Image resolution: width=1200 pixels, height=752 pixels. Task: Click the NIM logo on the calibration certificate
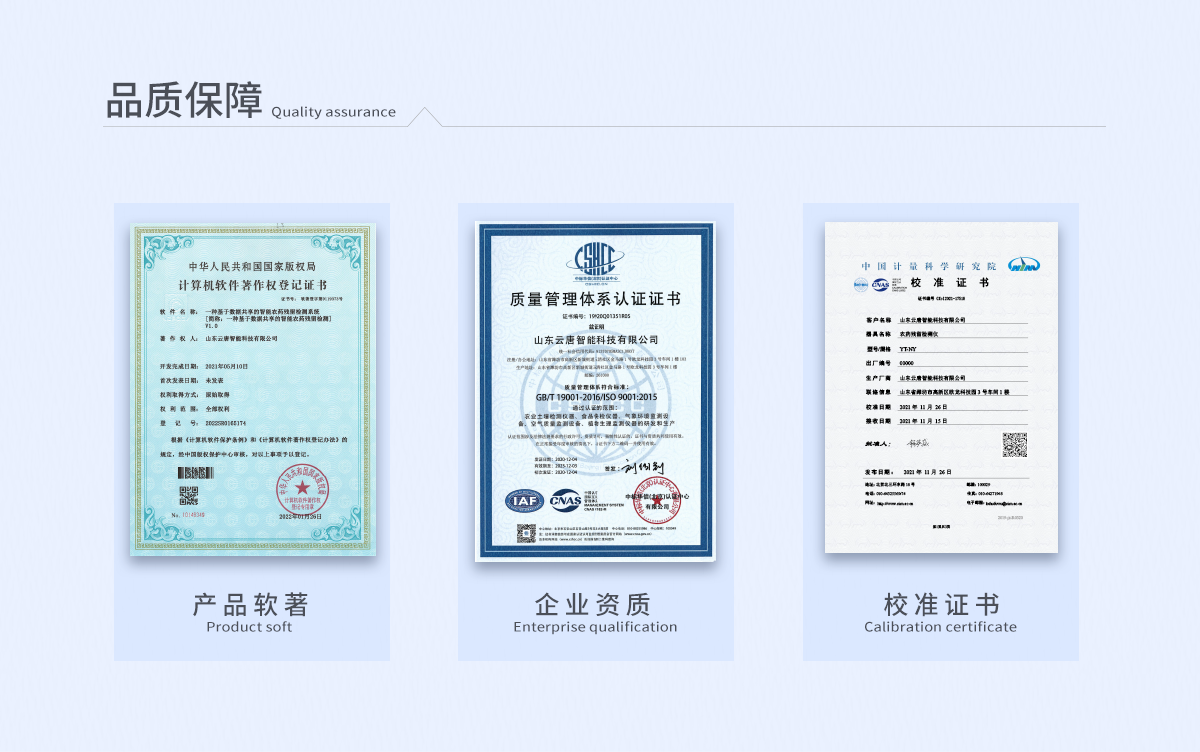click(1024, 265)
